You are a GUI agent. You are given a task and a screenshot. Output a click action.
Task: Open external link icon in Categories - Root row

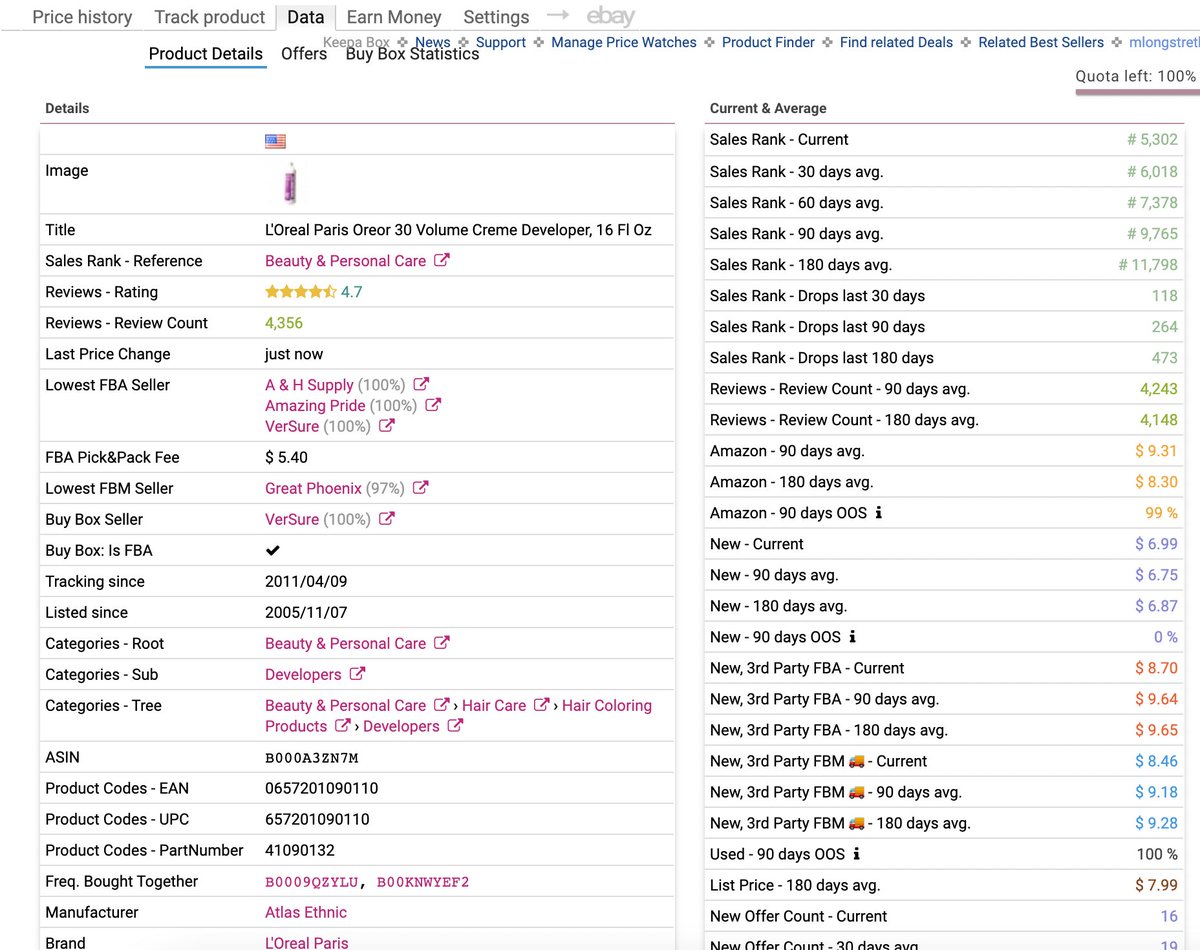coord(442,643)
